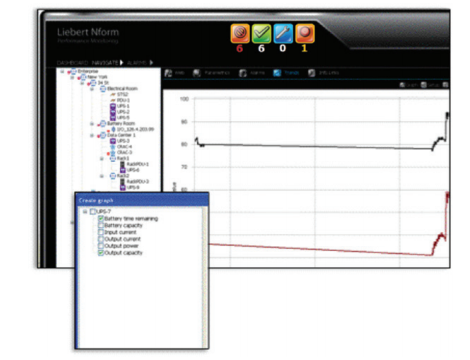
Task: Open the Trends tab
Action: pos(286,73)
